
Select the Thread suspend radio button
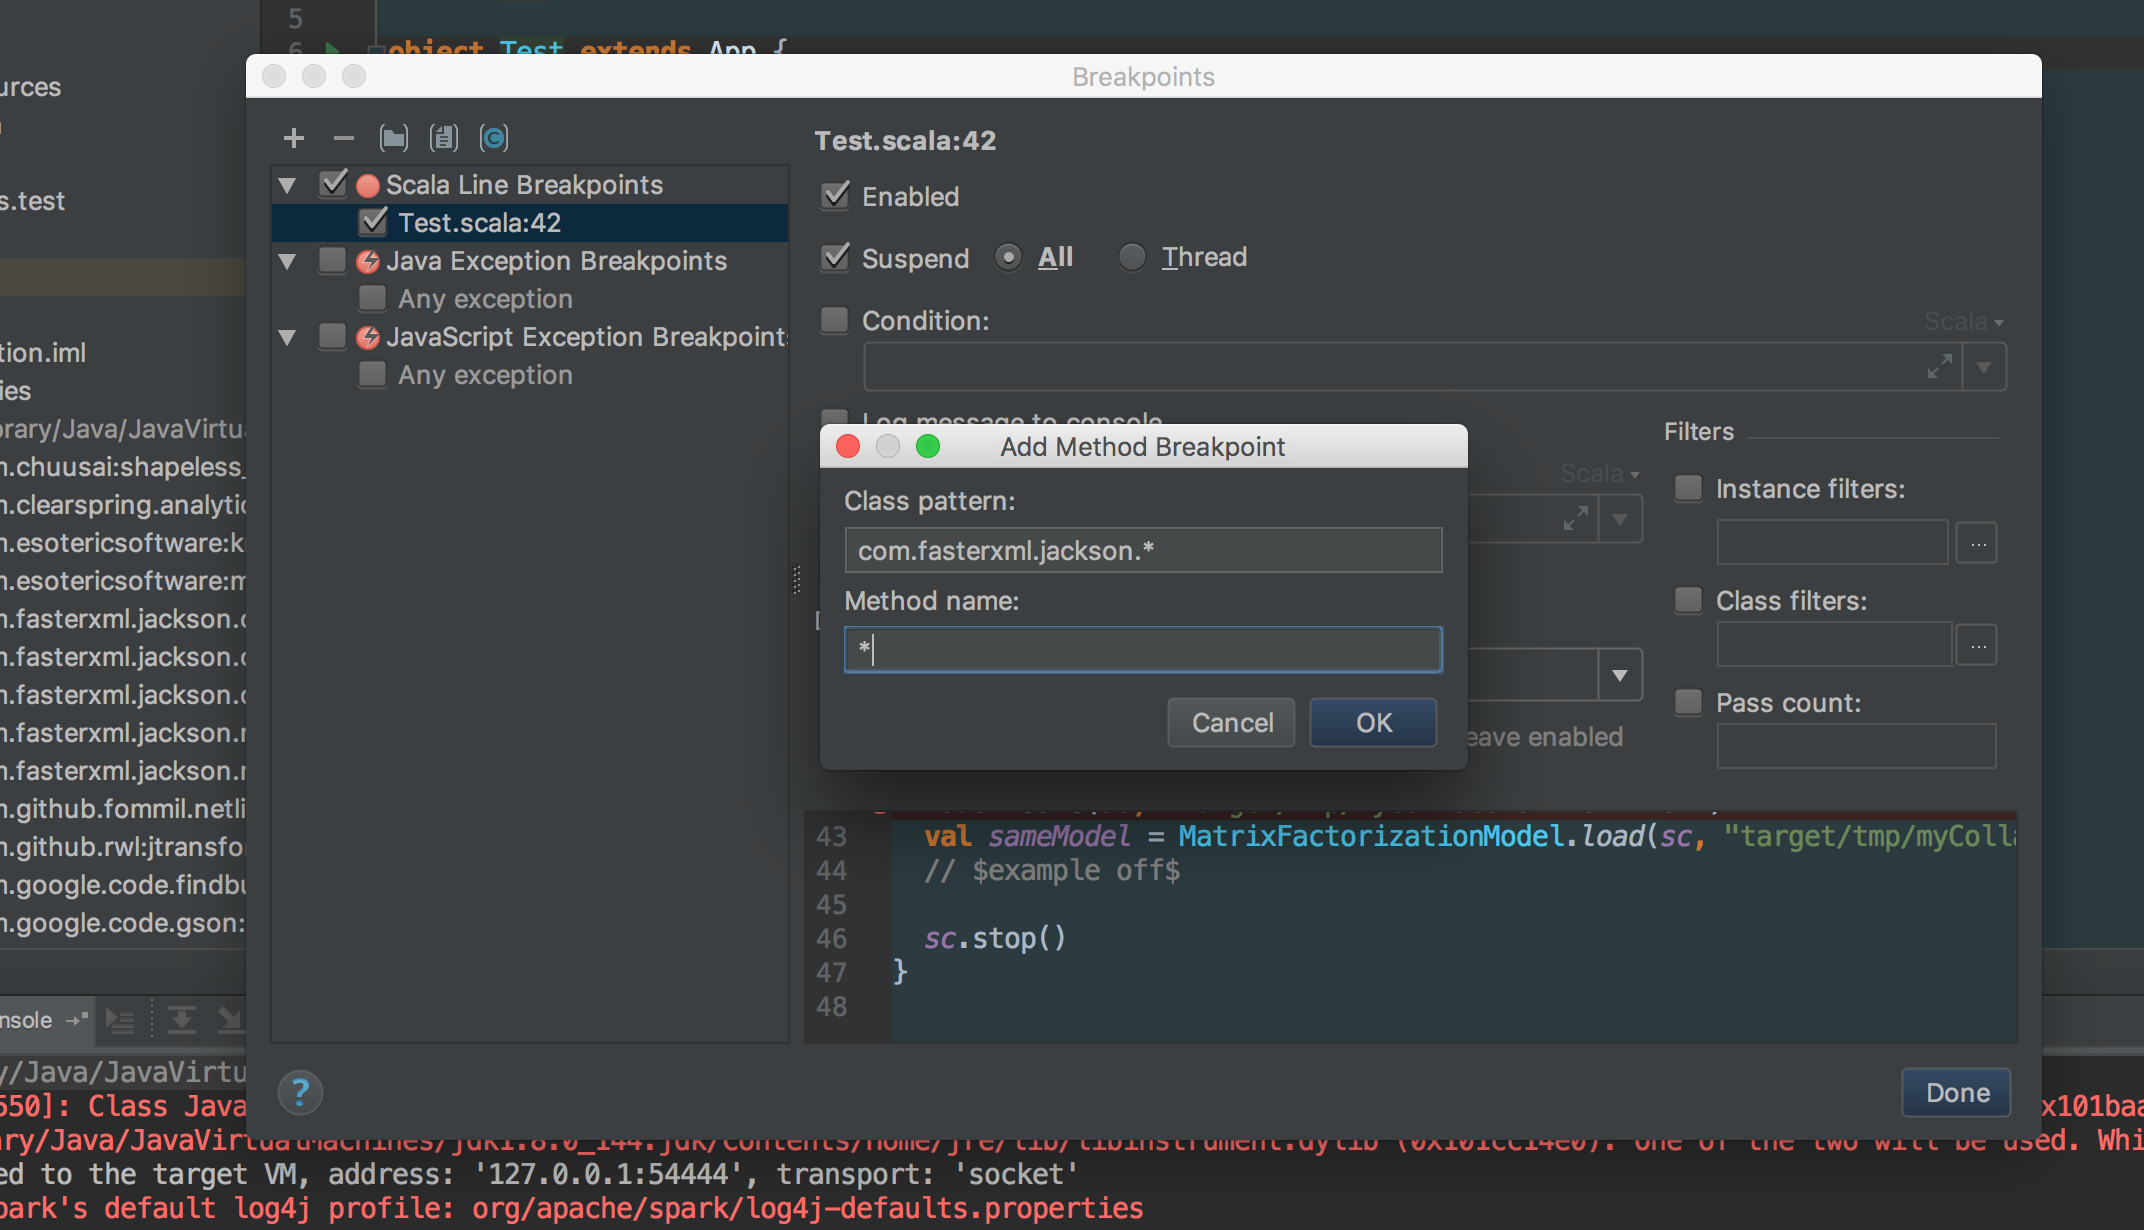(1132, 257)
